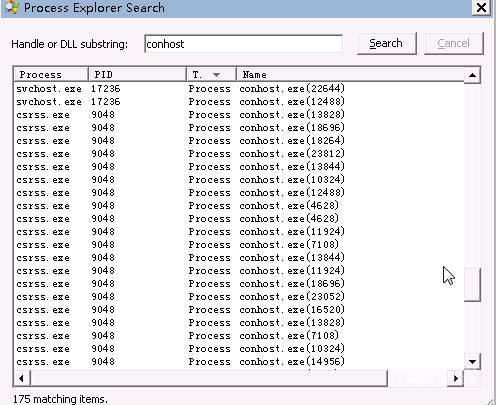Click the Process Explorer title bar icon
Viewport: 496px width, 405px height.
[x=12, y=7]
